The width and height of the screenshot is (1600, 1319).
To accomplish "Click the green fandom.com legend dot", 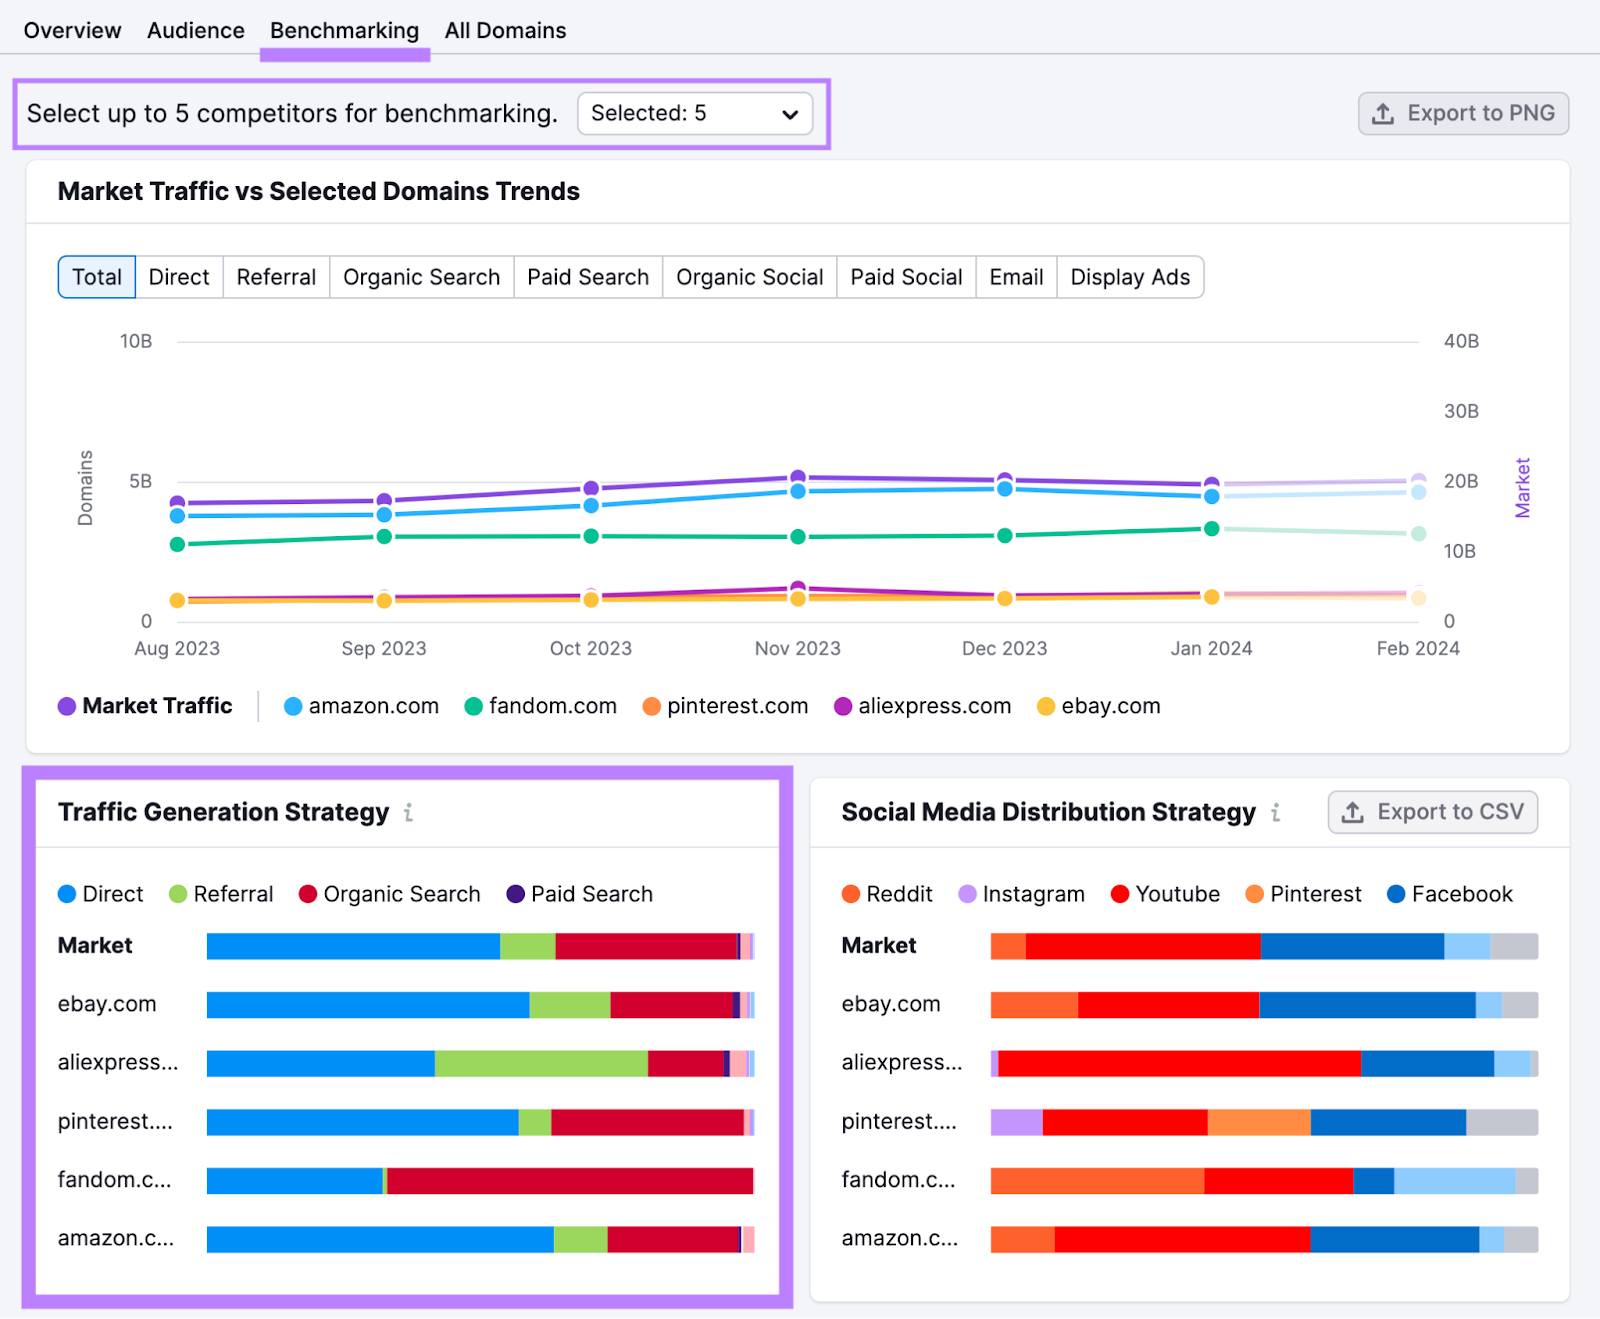I will [471, 706].
